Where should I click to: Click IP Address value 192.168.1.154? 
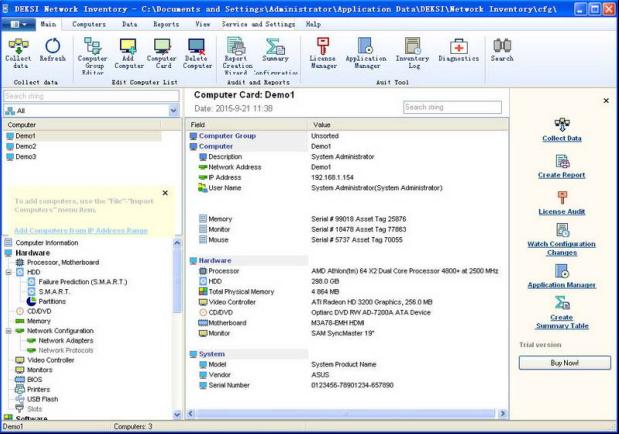point(332,178)
